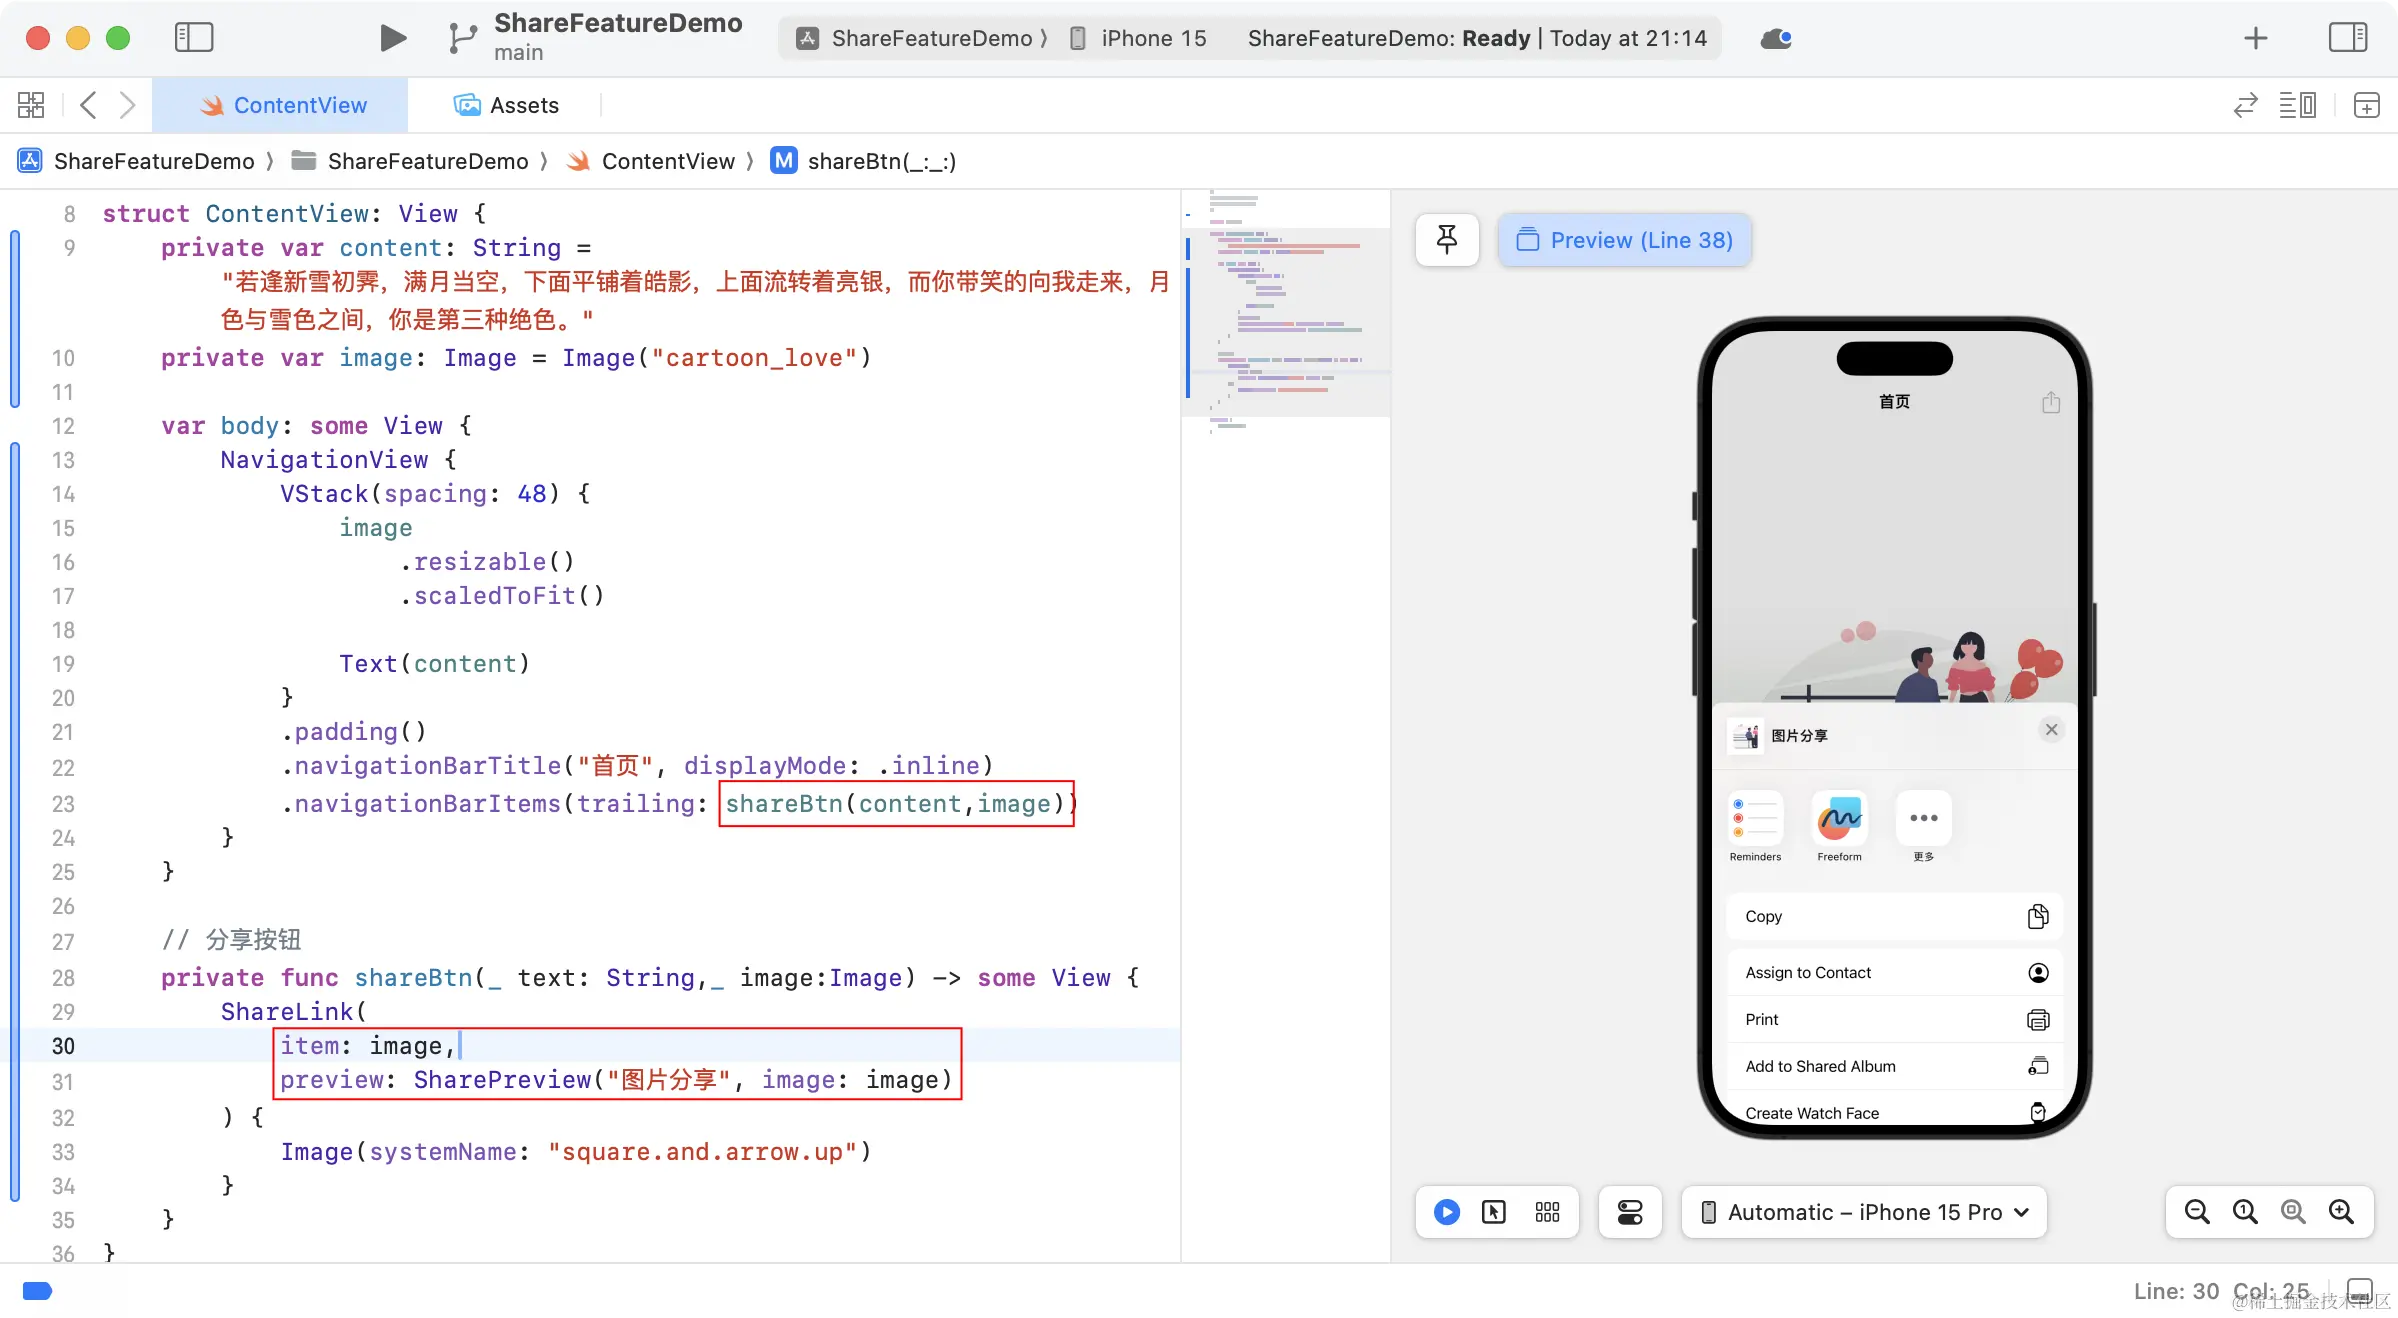Choose selectable preview mode
This screenshot has height=1318, width=2398.
click(x=1494, y=1212)
